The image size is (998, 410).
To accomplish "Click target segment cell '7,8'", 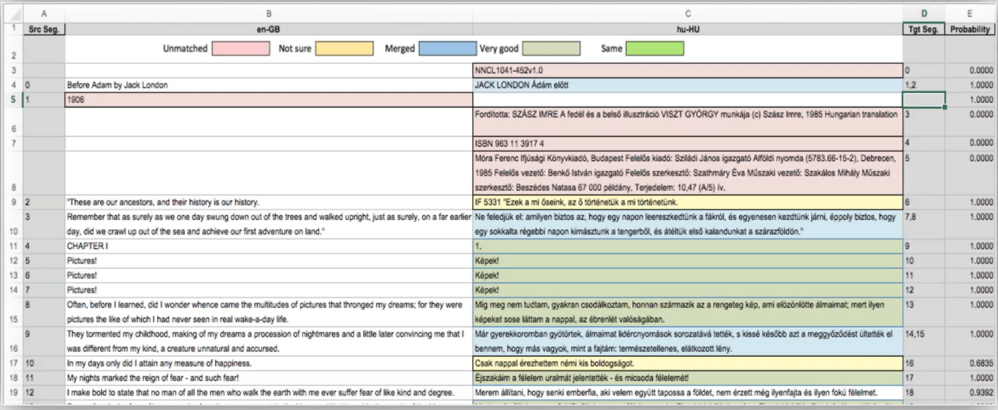I will coord(924,225).
